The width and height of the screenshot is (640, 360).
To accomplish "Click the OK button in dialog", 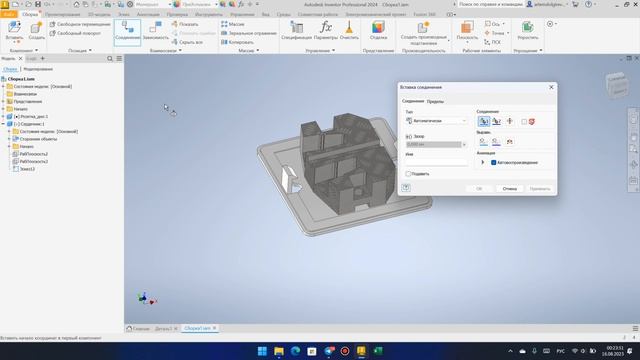I will click(x=479, y=189).
